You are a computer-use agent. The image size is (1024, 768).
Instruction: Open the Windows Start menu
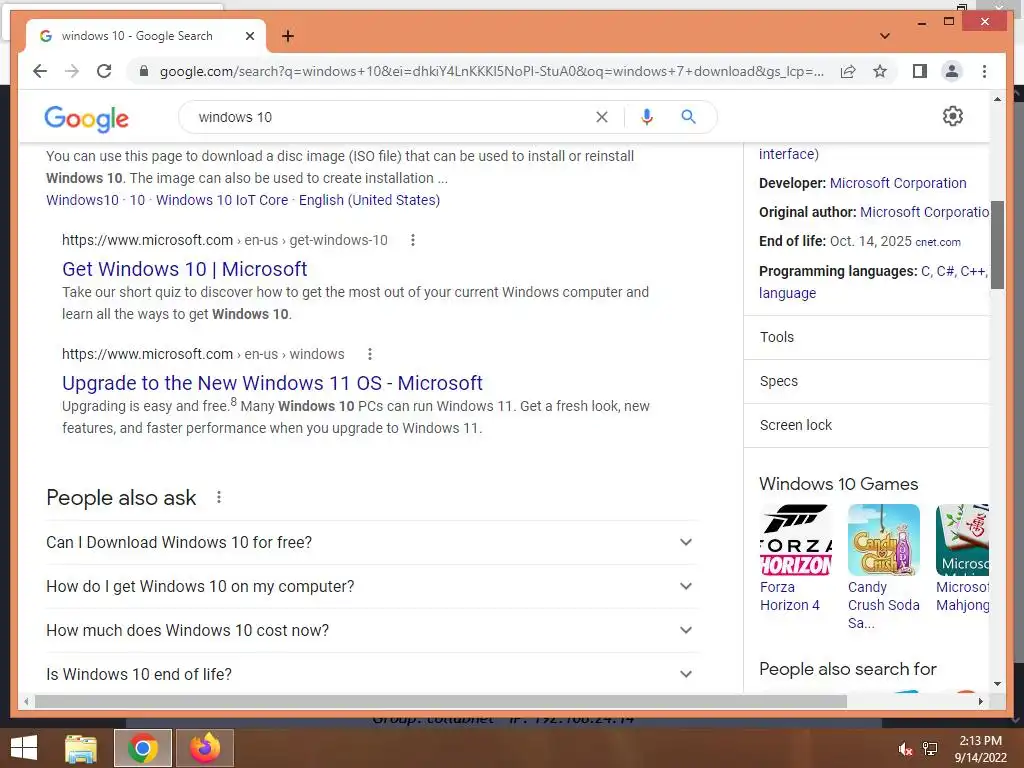point(24,748)
